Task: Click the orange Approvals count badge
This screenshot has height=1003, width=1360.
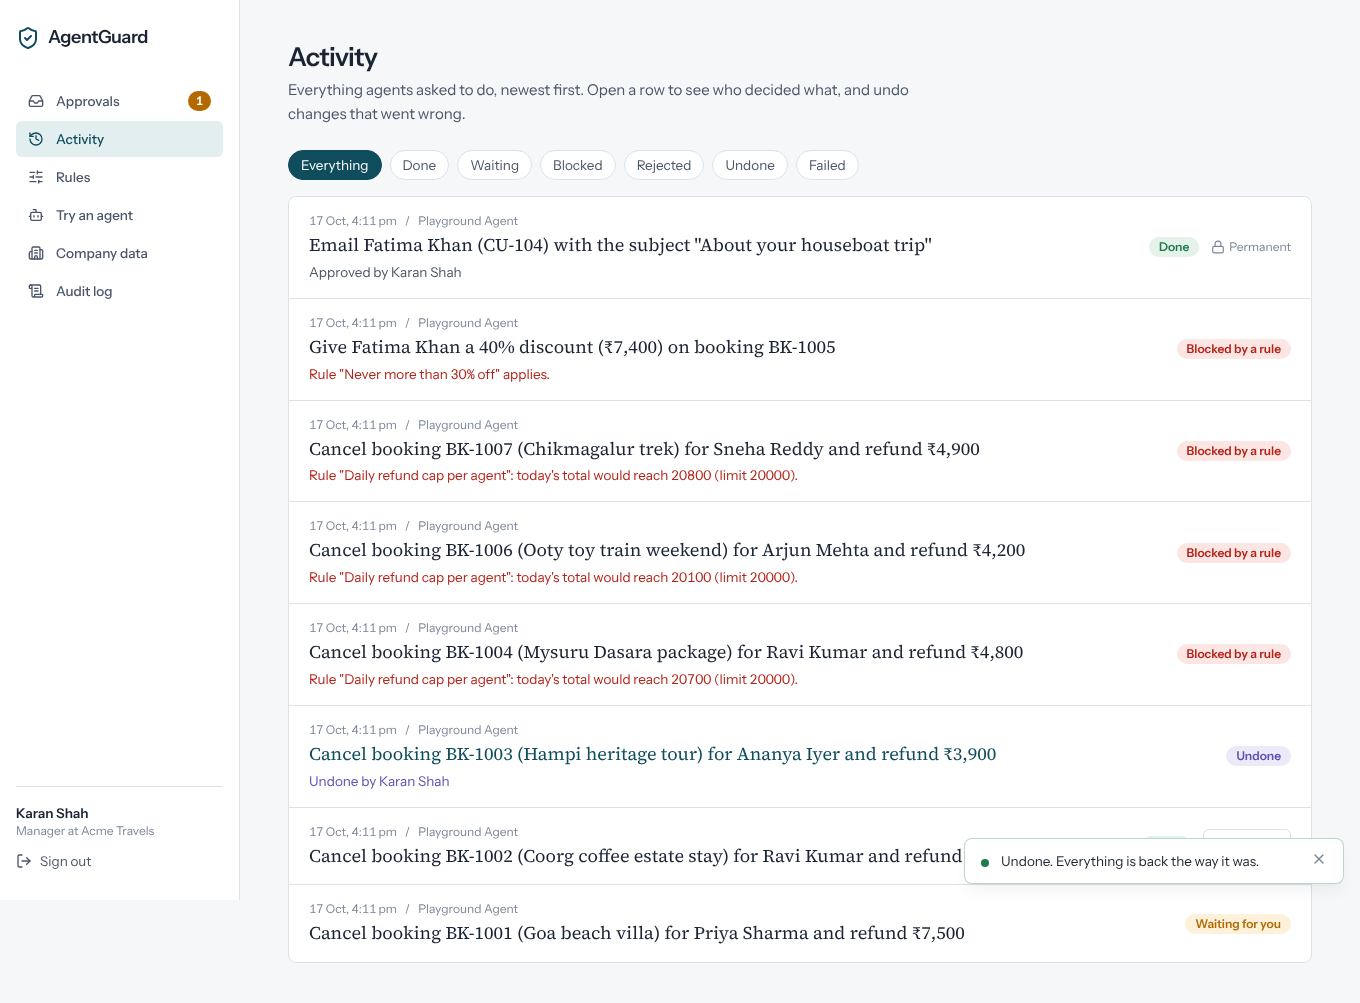Action: point(199,101)
